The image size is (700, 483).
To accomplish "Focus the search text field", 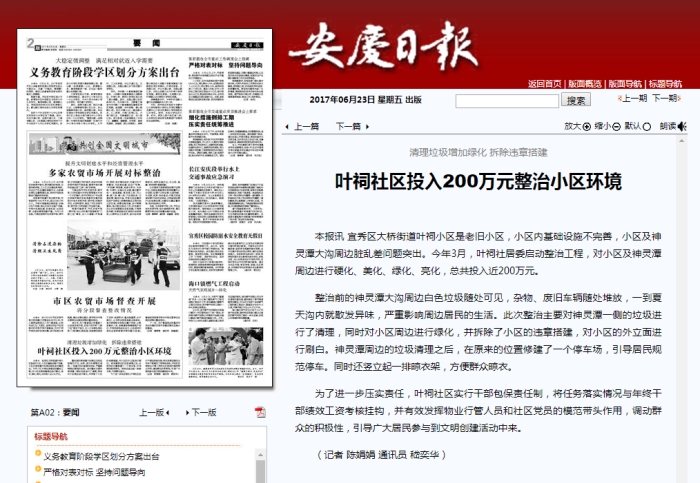I will (x=507, y=101).
